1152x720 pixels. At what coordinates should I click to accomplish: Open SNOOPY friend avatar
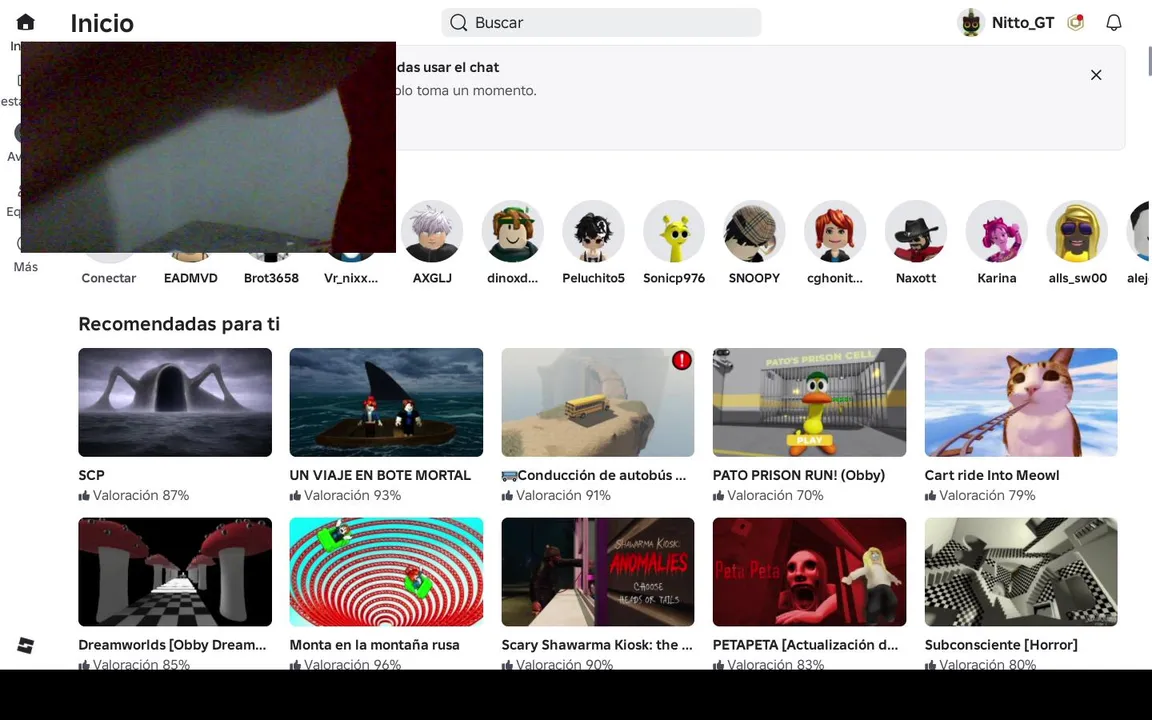755,231
